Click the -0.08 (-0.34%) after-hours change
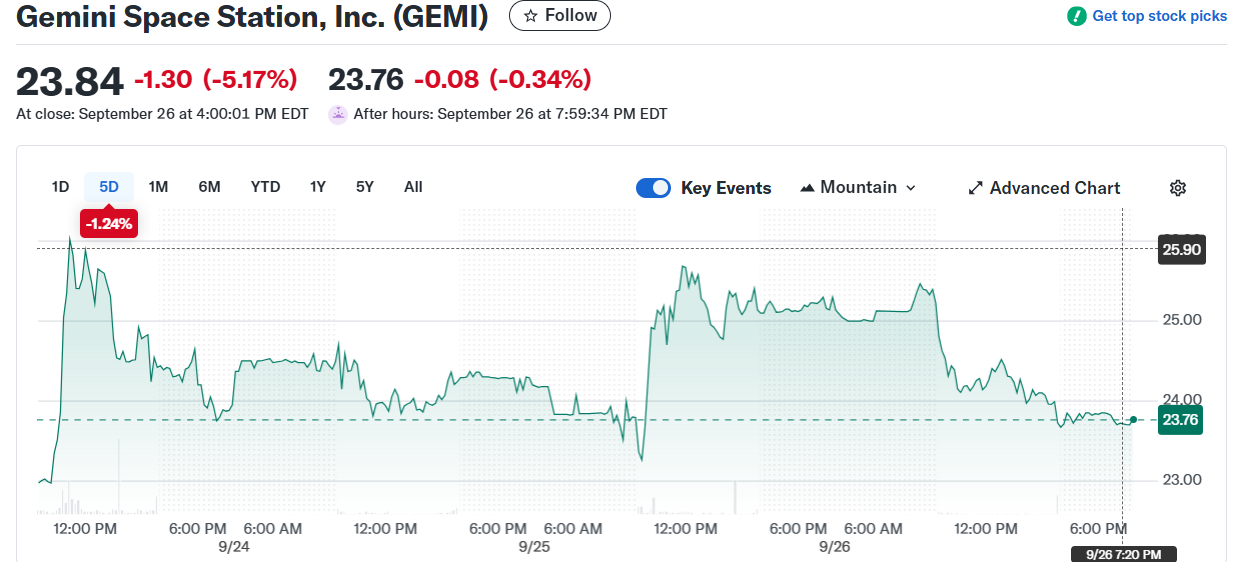 point(503,79)
